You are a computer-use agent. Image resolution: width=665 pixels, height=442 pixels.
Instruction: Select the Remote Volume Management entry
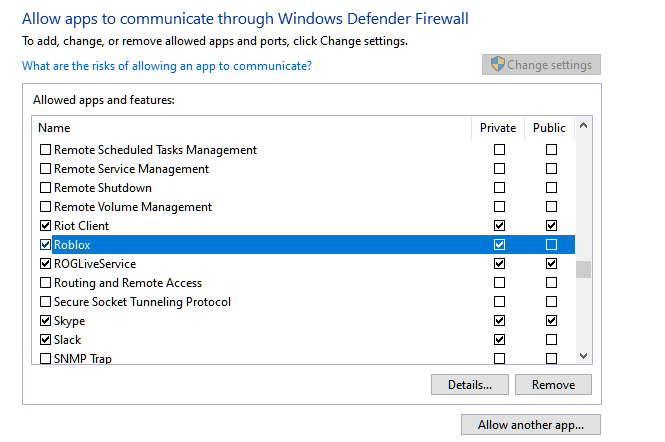[133, 207]
